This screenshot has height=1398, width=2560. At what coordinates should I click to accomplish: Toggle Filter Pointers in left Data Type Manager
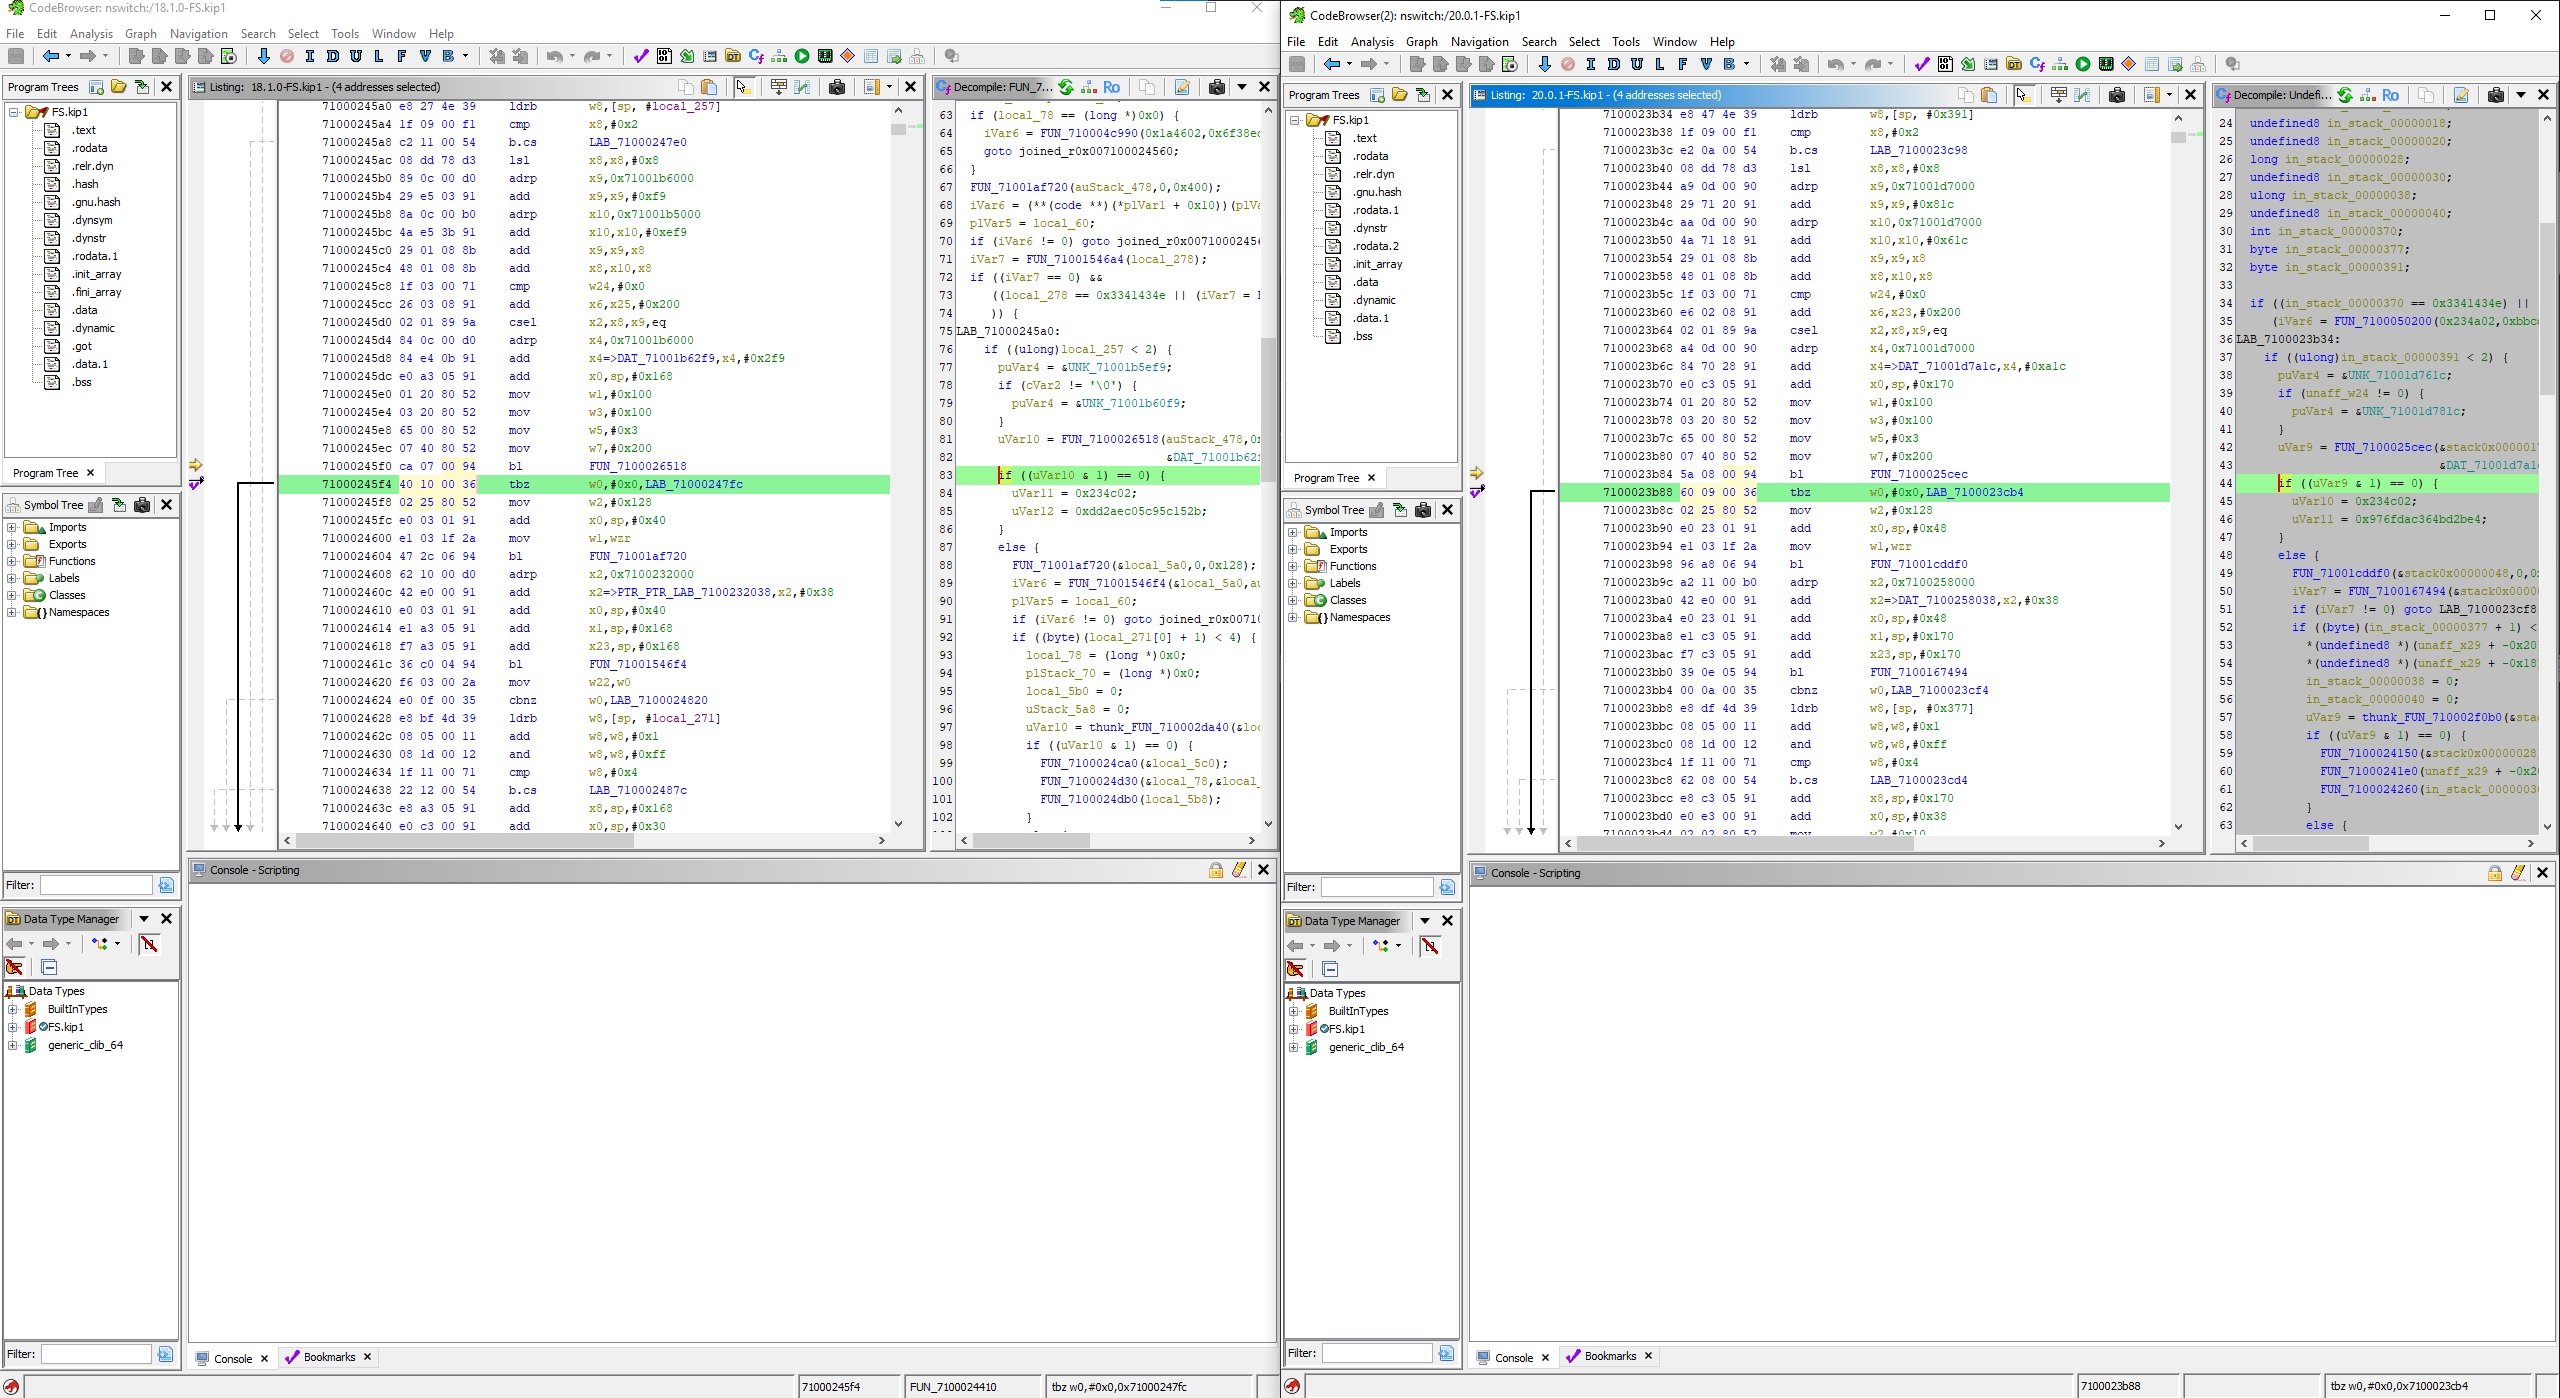pos(14,967)
